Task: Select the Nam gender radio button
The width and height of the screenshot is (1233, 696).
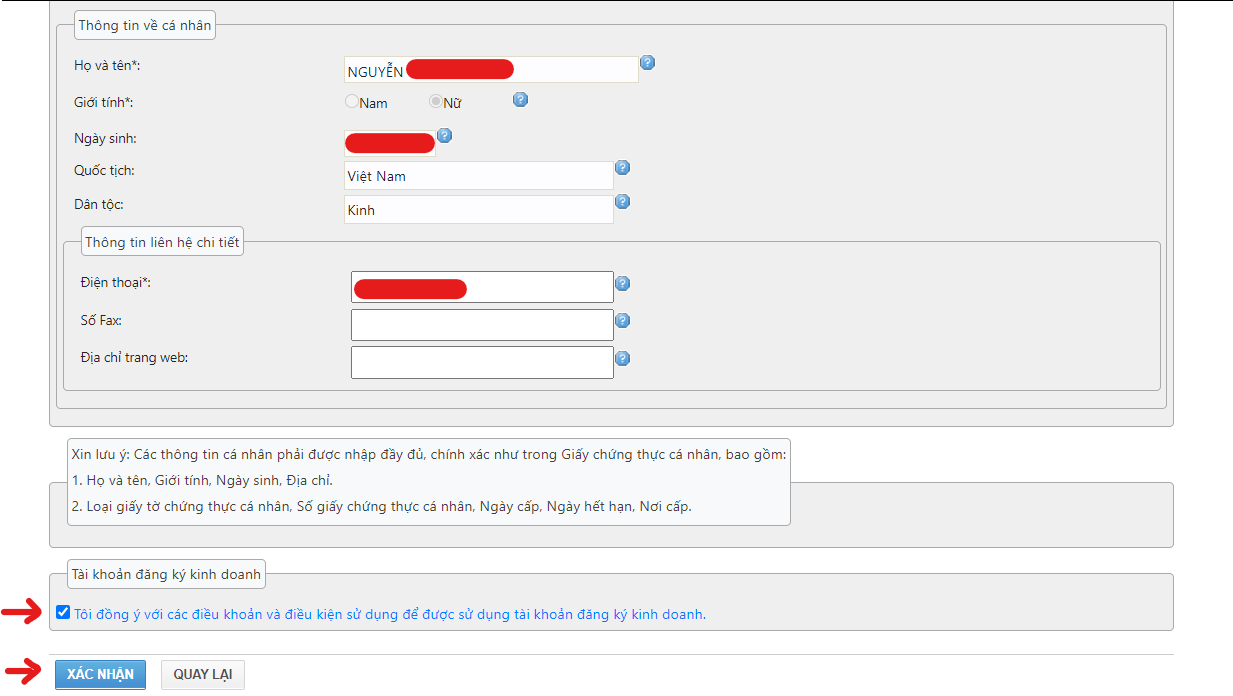Action: 351,101
